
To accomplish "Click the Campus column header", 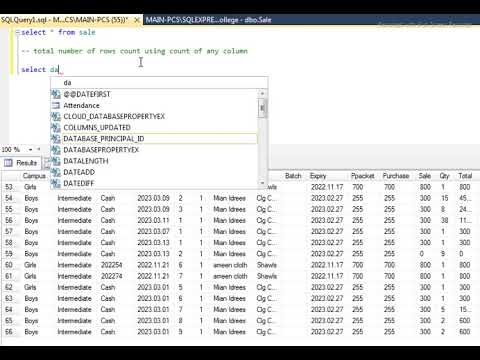I will pos(34,176).
